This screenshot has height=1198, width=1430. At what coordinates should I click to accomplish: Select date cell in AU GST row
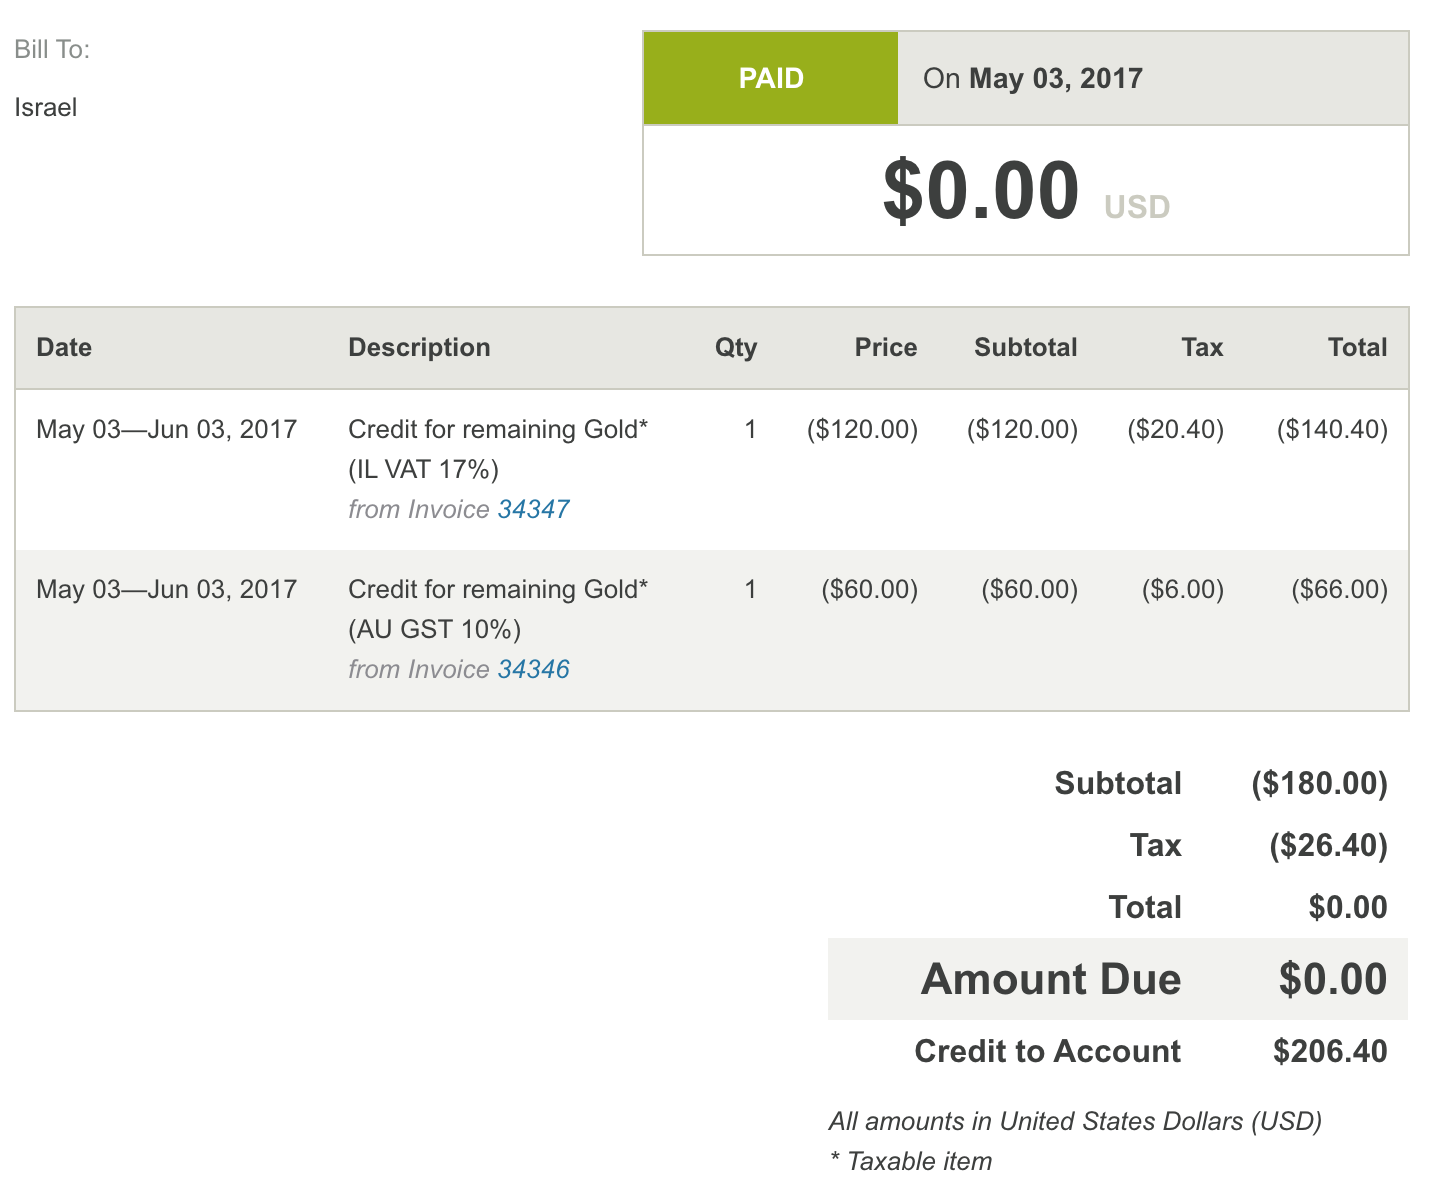(x=167, y=589)
